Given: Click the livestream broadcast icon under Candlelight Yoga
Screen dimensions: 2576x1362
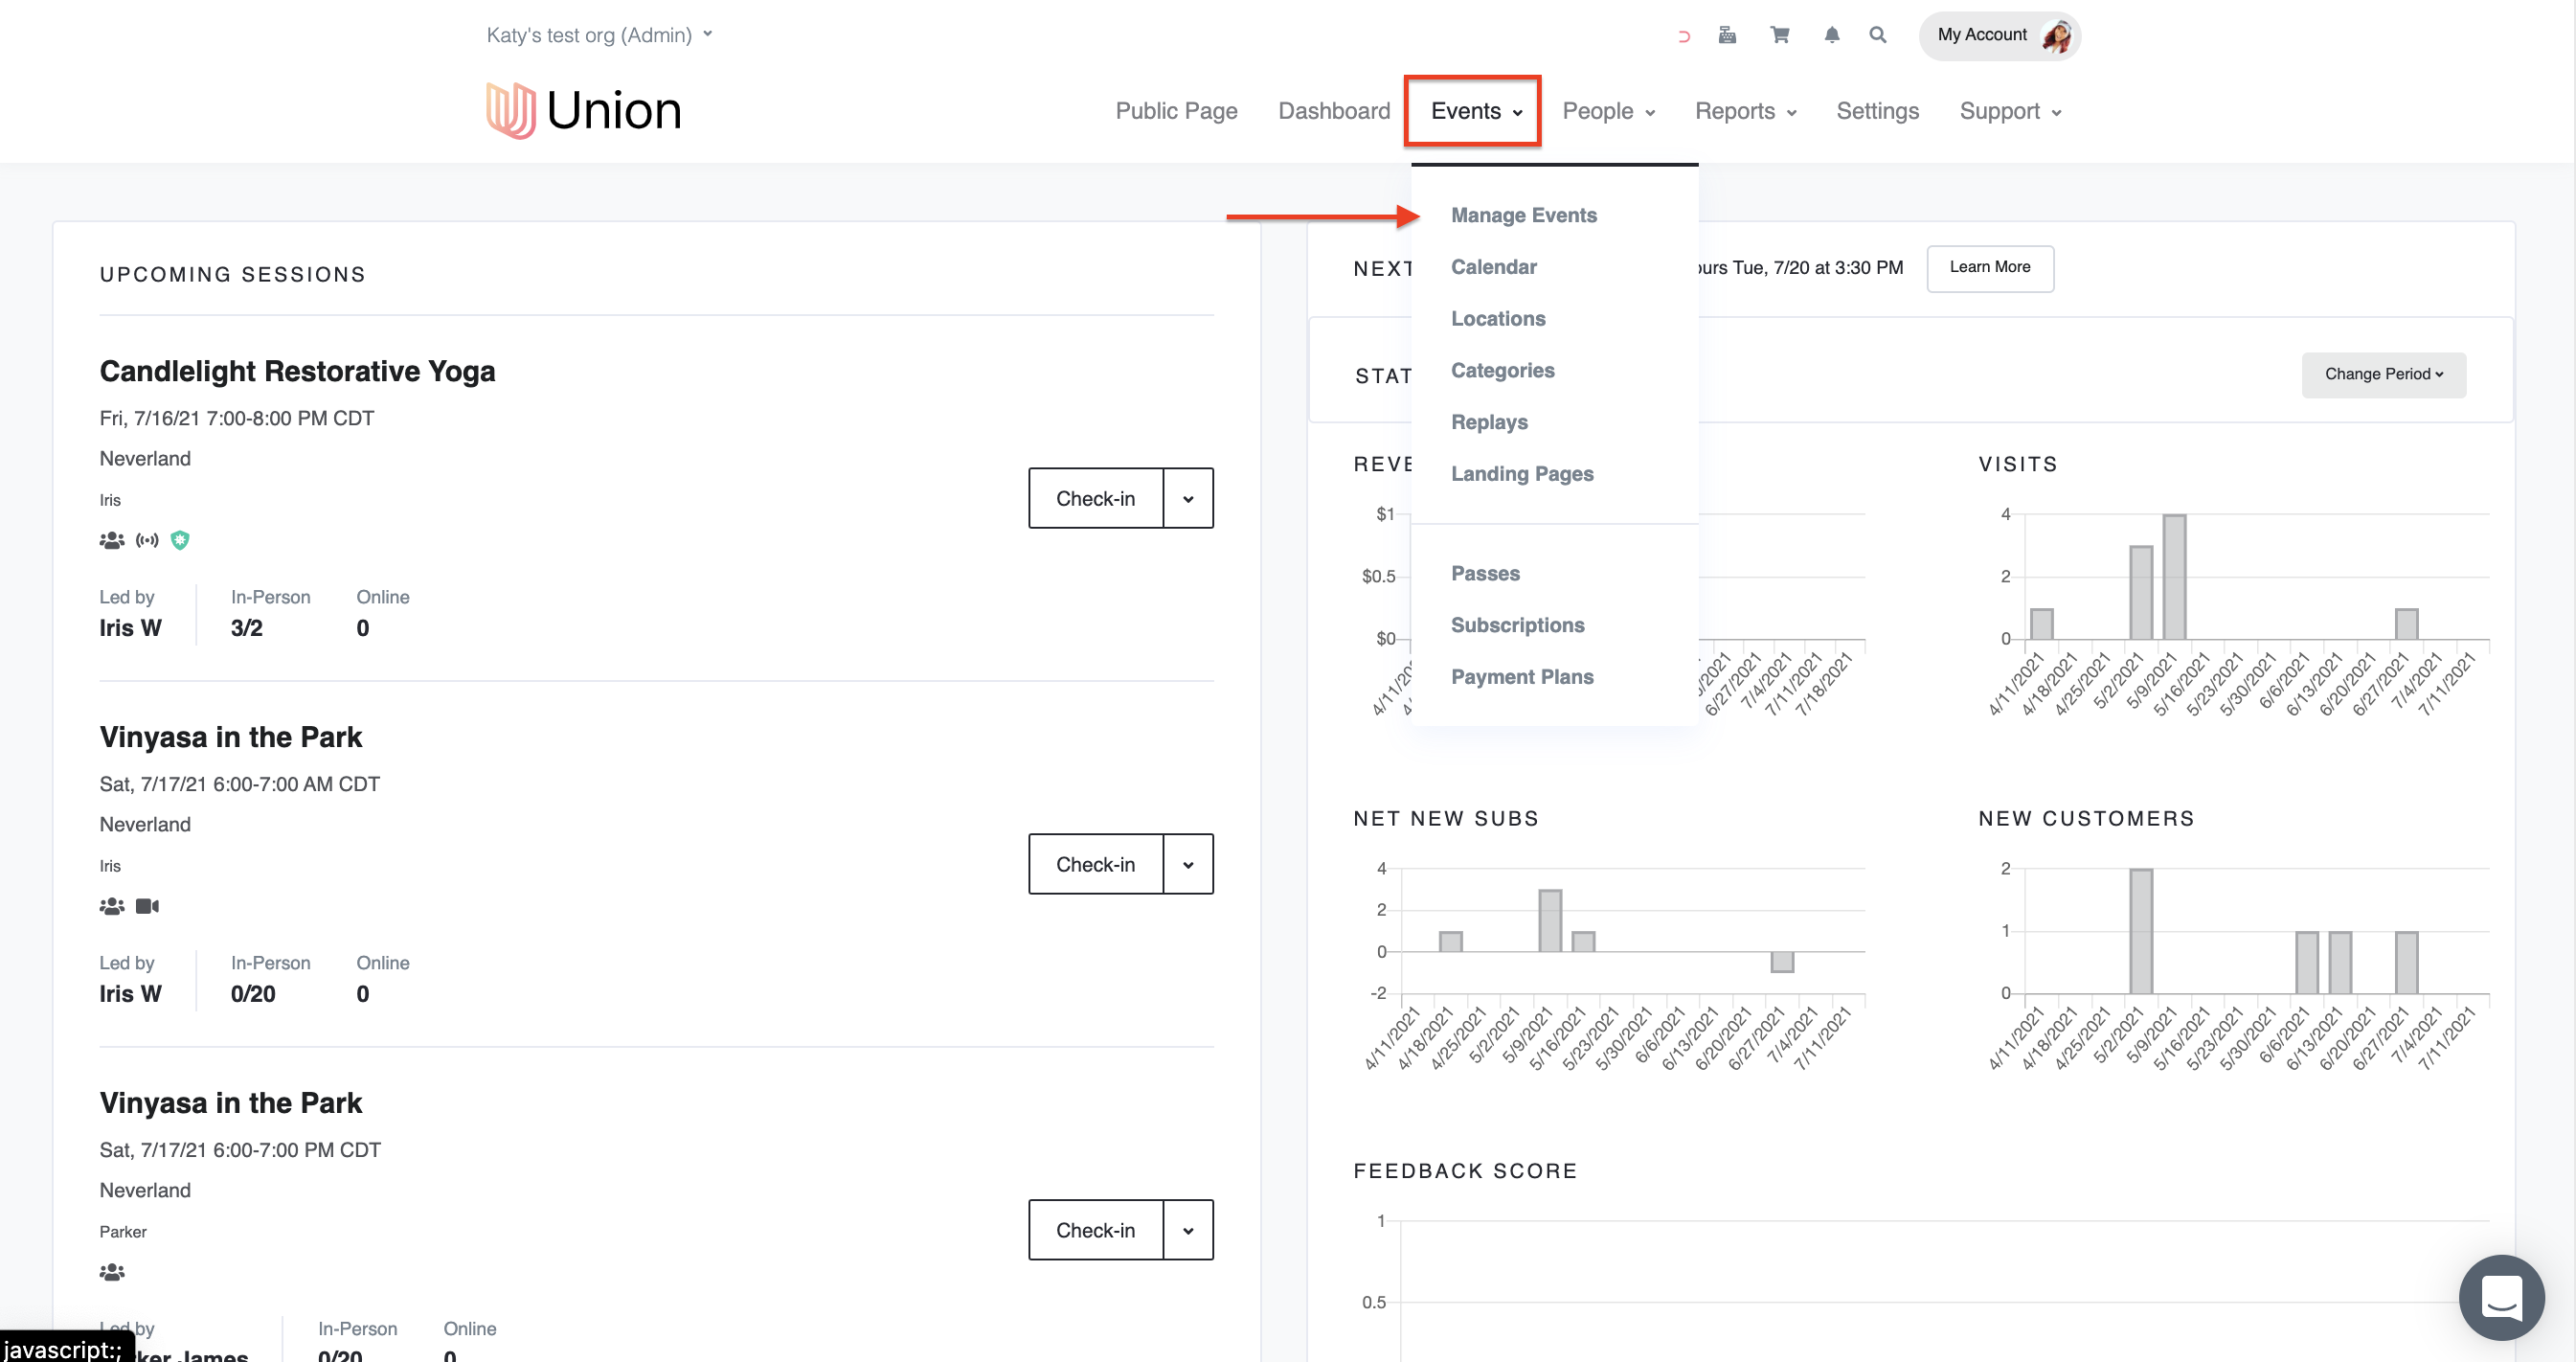Looking at the screenshot, I should 147,540.
